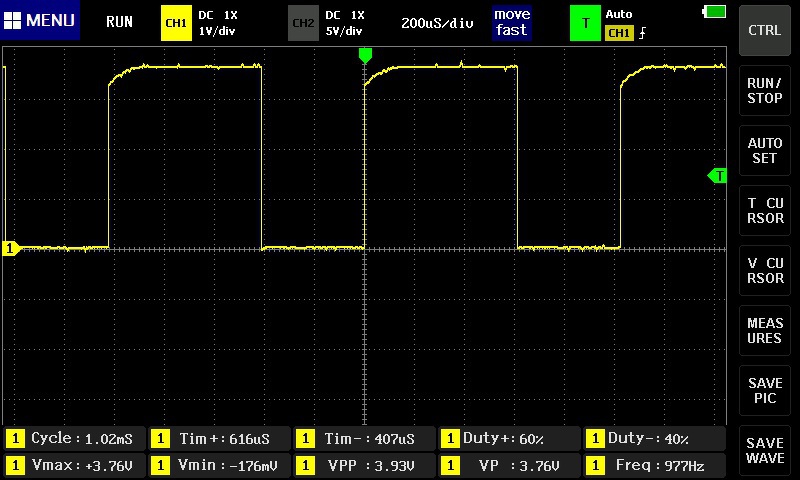This screenshot has width=800, height=480.
Task: Select the Vmin: -176mV measurement
Action: click(219, 465)
